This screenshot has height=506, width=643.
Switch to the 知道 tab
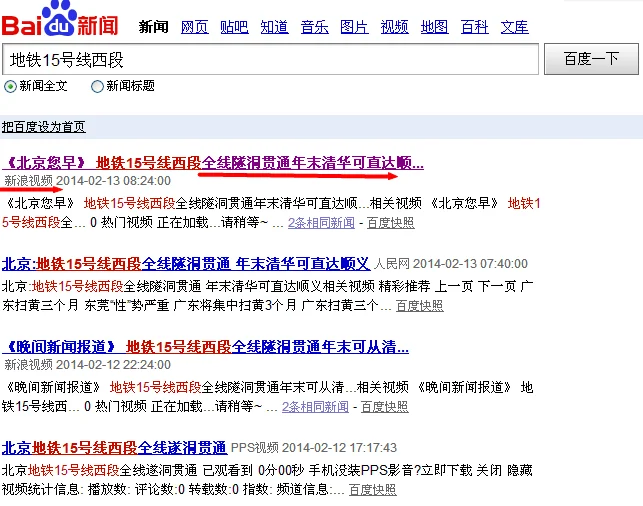[274, 27]
